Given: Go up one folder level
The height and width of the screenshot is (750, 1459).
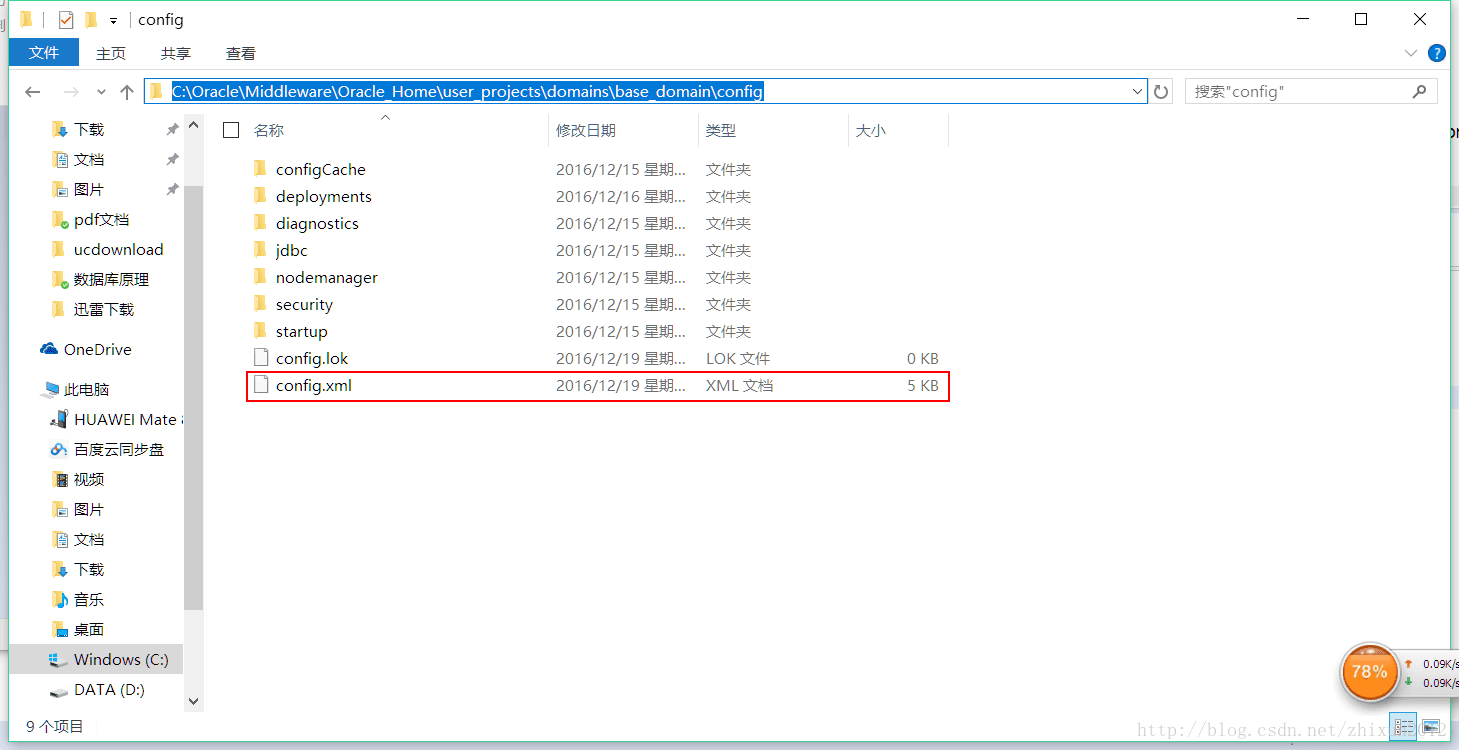Looking at the screenshot, I should 126,92.
